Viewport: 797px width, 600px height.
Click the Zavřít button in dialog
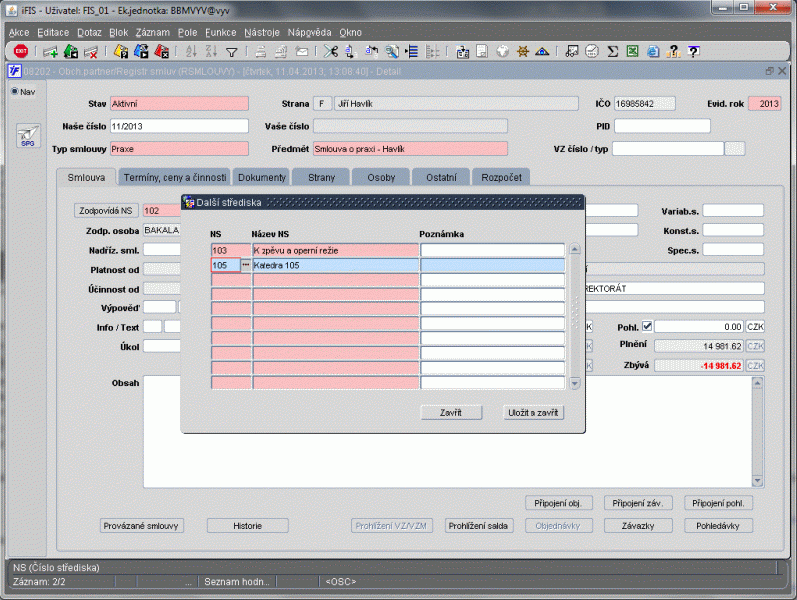450,412
